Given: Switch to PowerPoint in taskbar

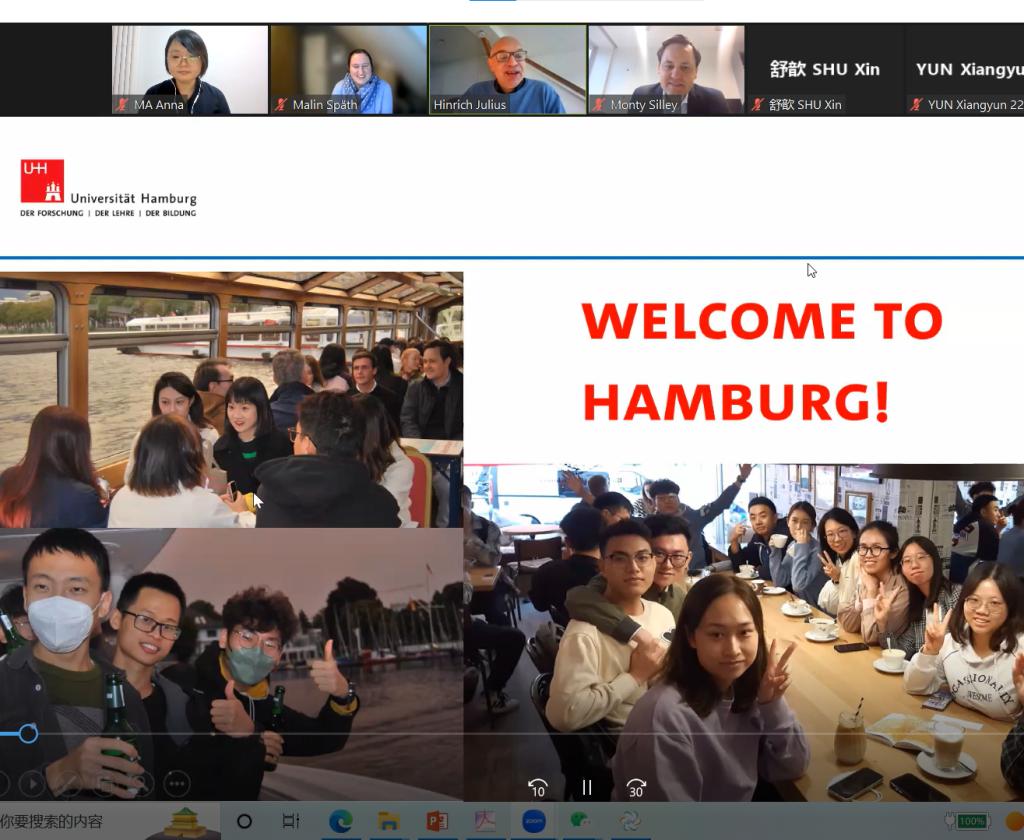Looking at the screenshot, I should [x=437, y=821].
